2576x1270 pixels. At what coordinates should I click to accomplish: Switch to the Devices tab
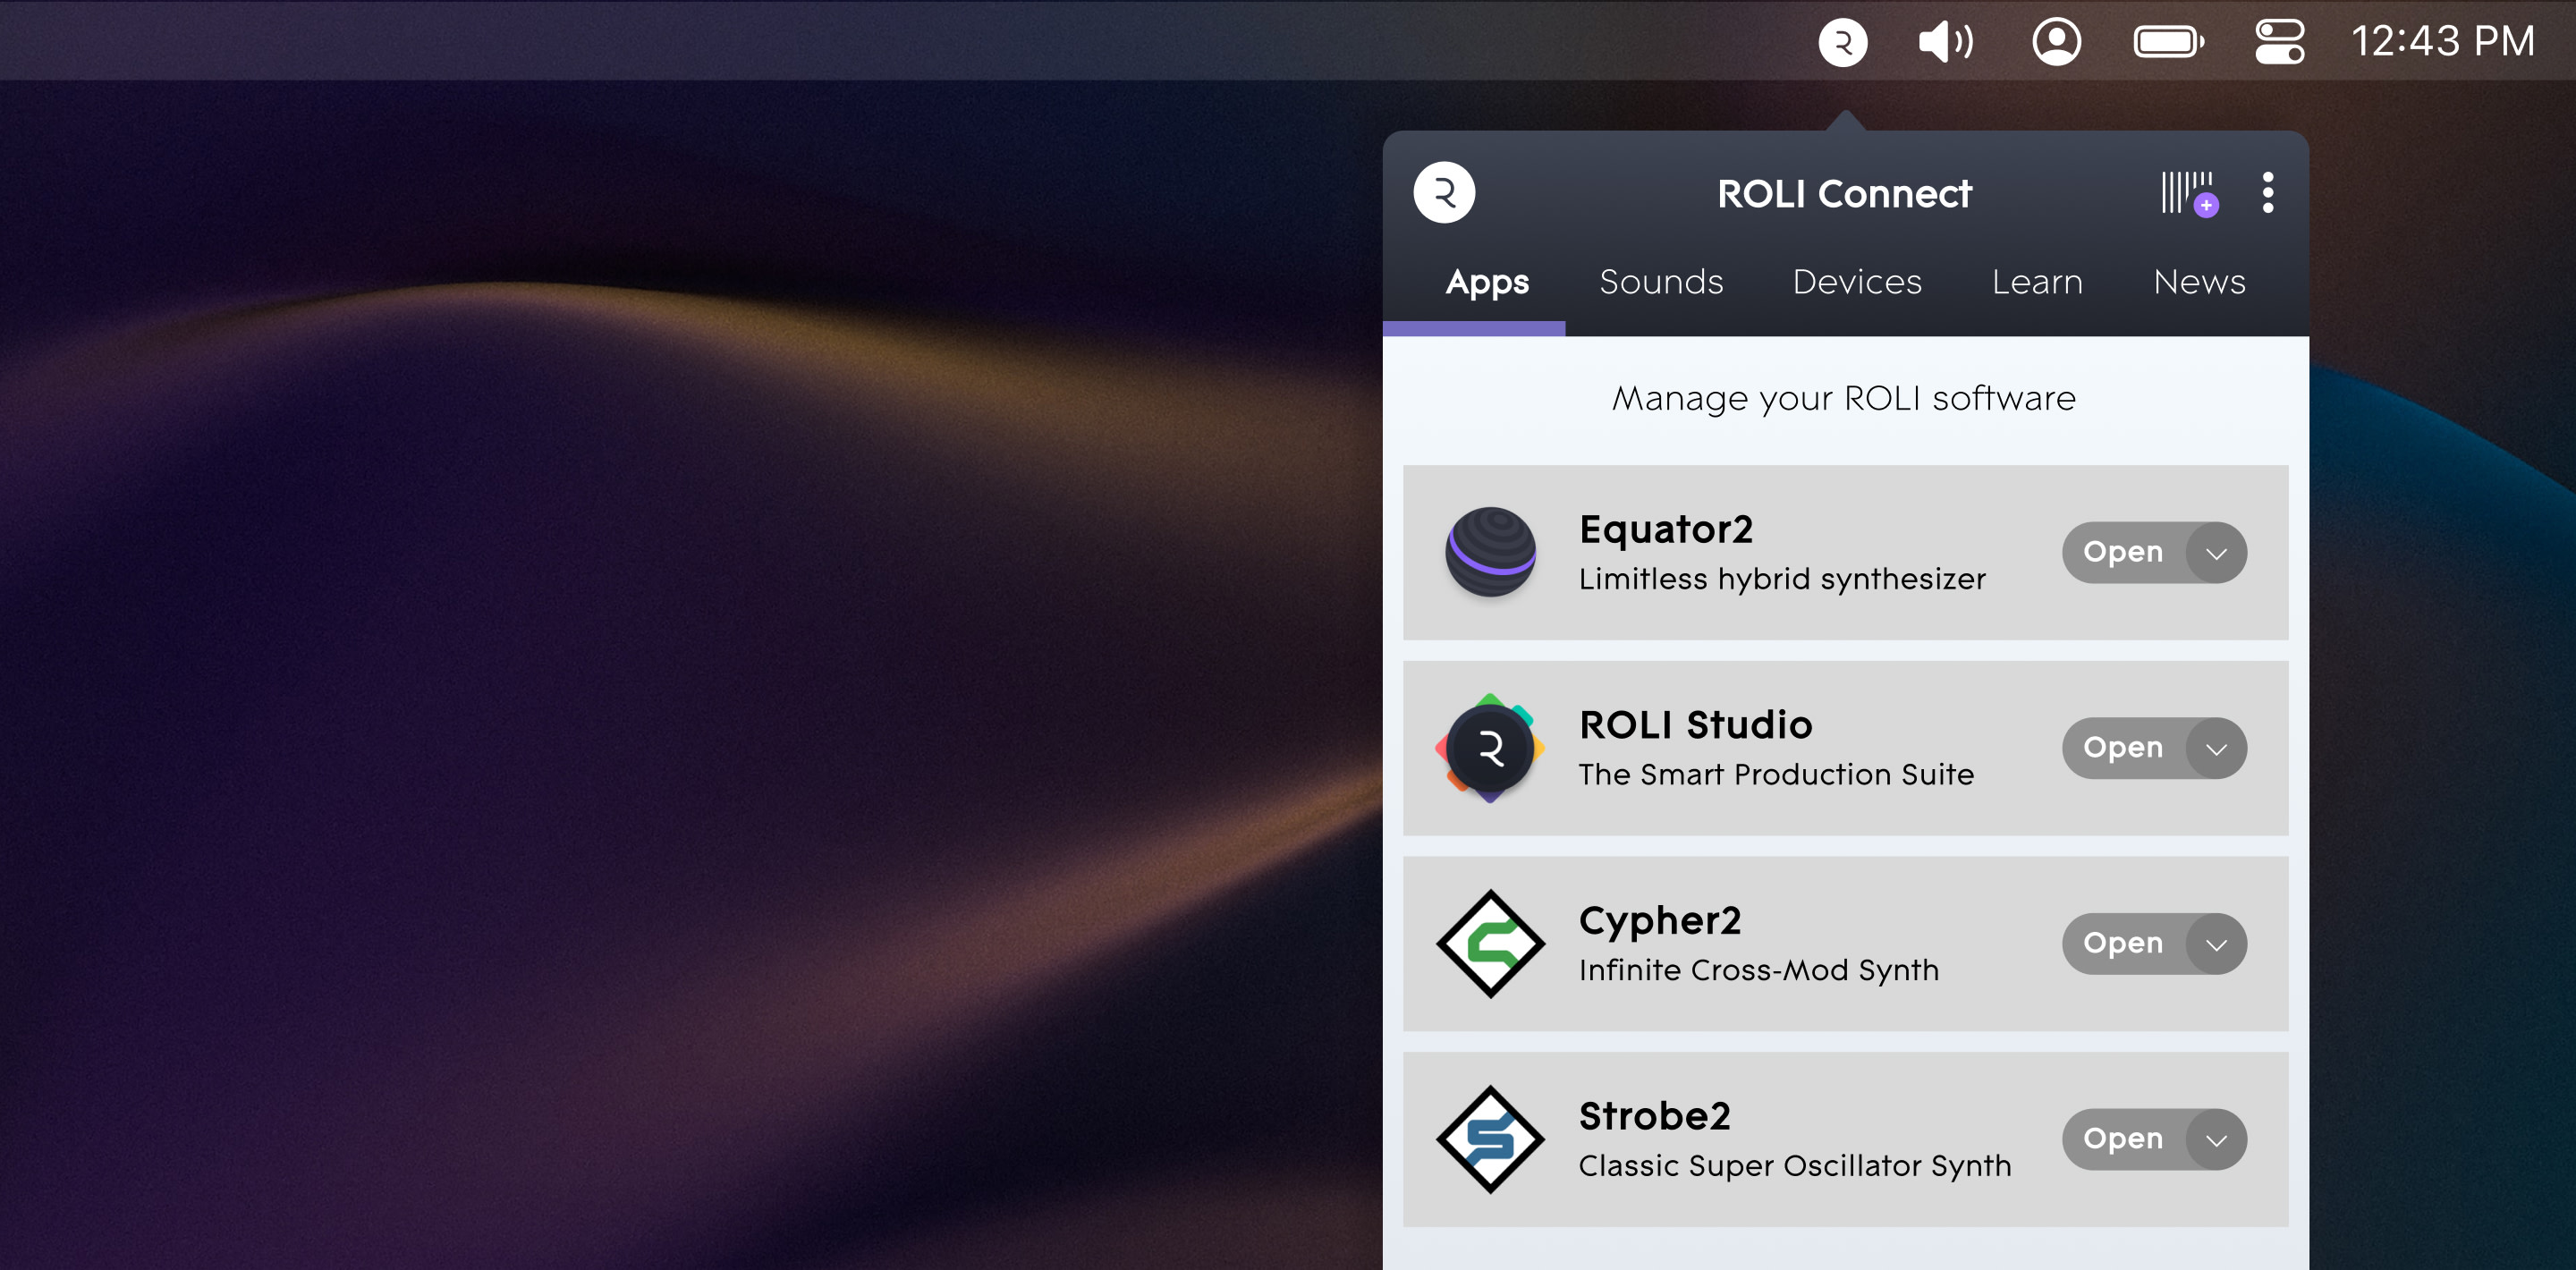[x=1857, y=282]
